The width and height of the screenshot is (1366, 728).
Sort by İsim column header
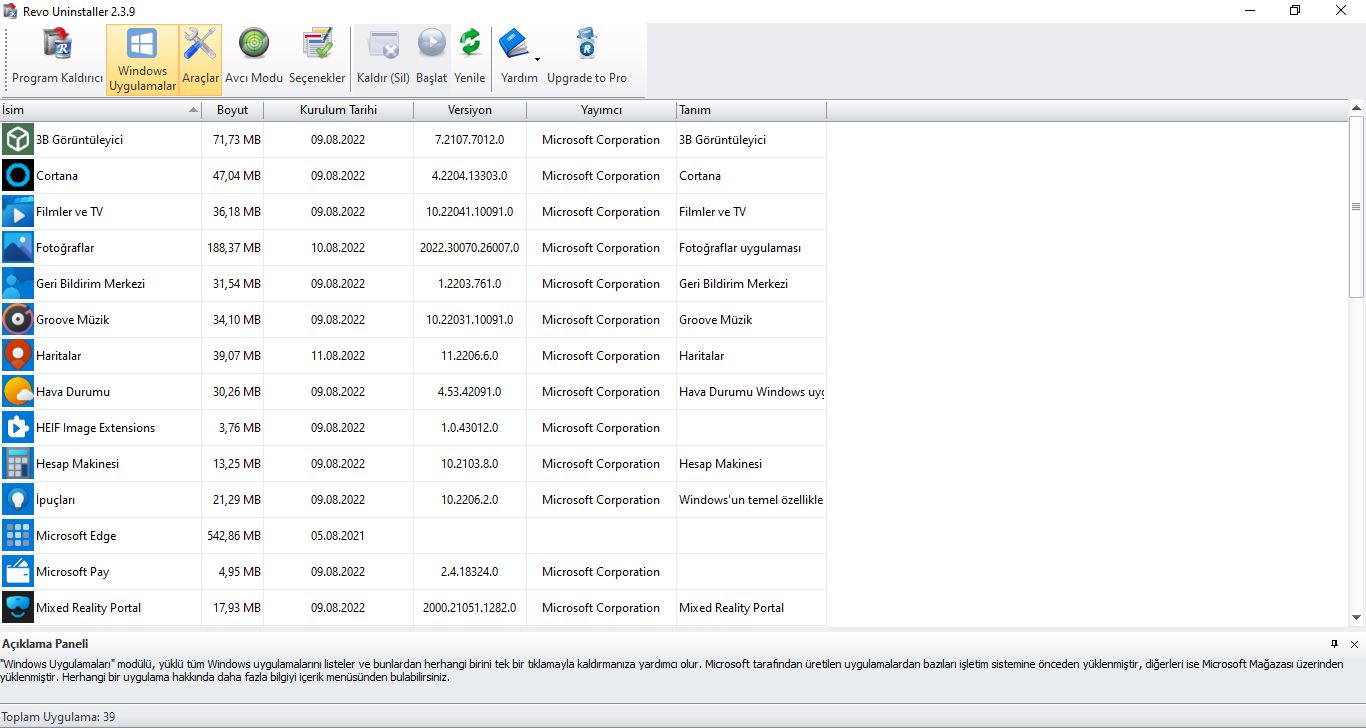pyautogui.click(x=100, y=110)
